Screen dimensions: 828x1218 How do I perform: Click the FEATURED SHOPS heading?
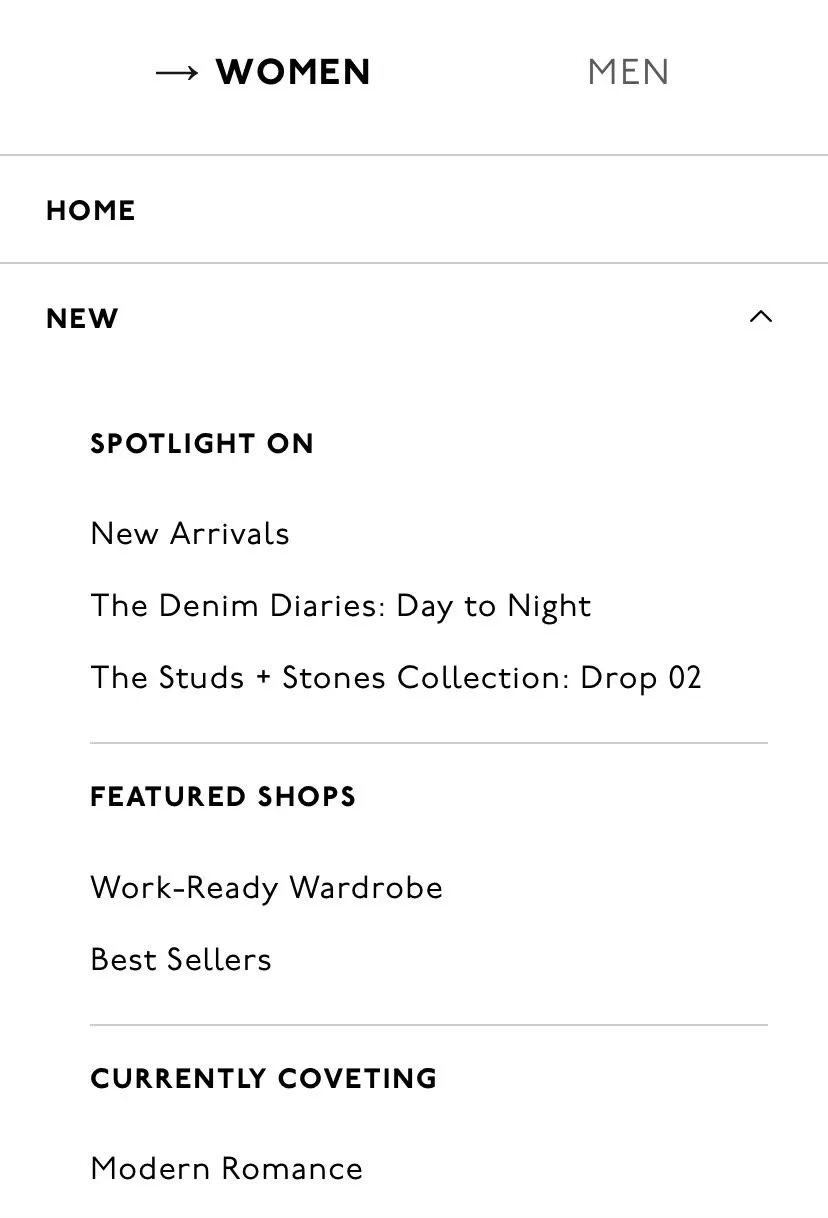click(x=223, y=797)
